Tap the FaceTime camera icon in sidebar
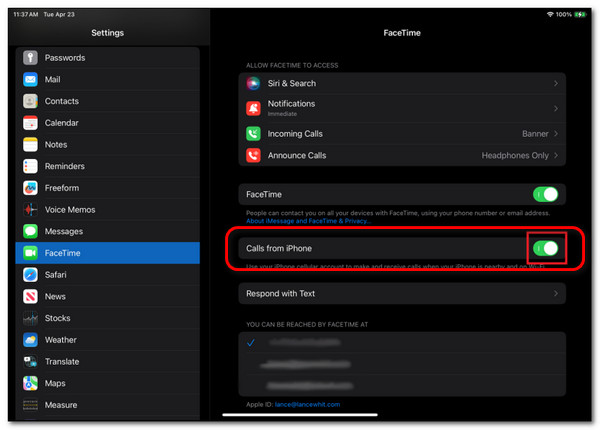The image size is (600, 430). pyautogui.click(x=30, y=253)
